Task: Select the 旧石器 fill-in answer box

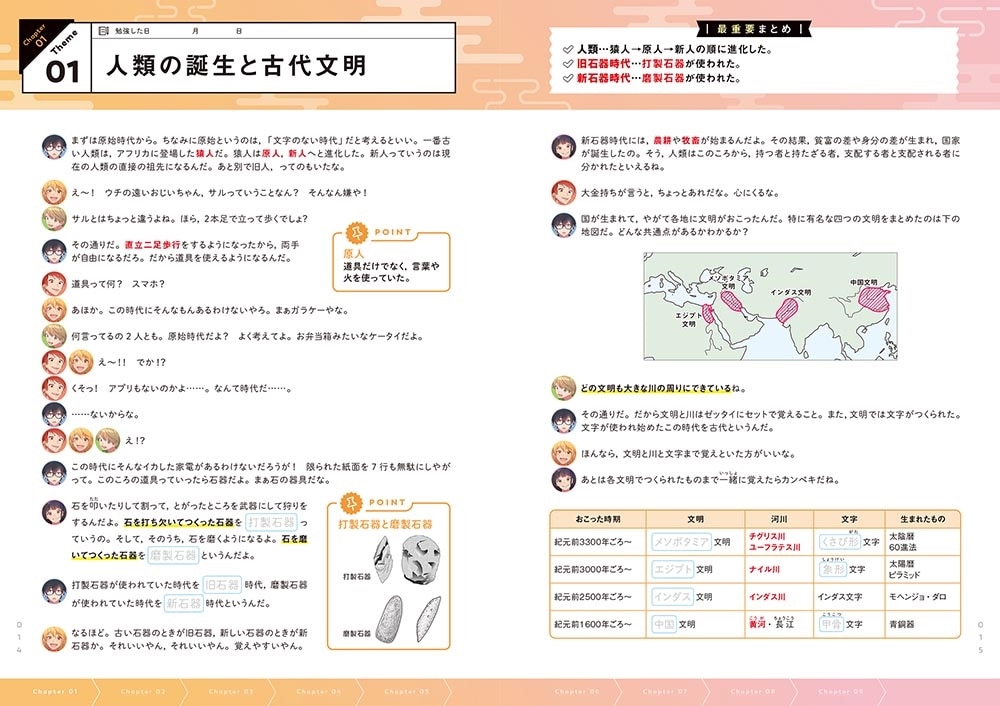Action: coord(224,584)
